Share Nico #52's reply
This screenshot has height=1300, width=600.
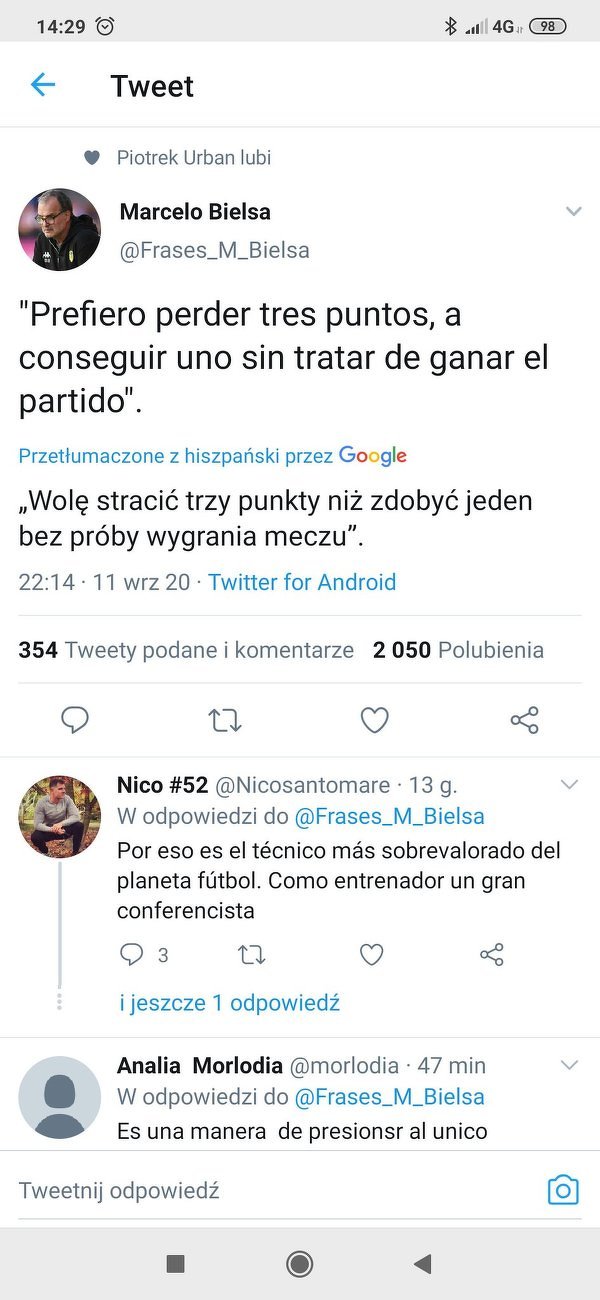point(491,955)
